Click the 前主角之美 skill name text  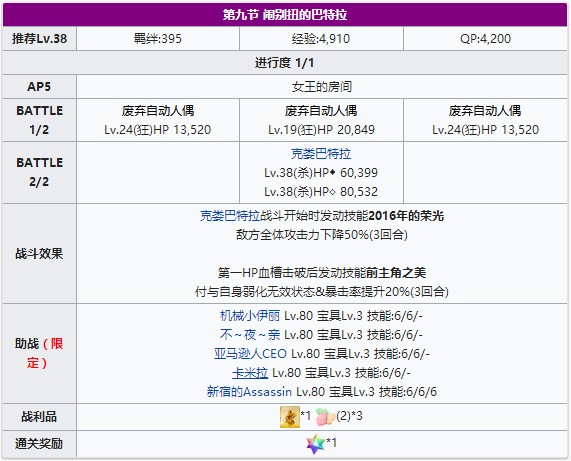point(396,272)
